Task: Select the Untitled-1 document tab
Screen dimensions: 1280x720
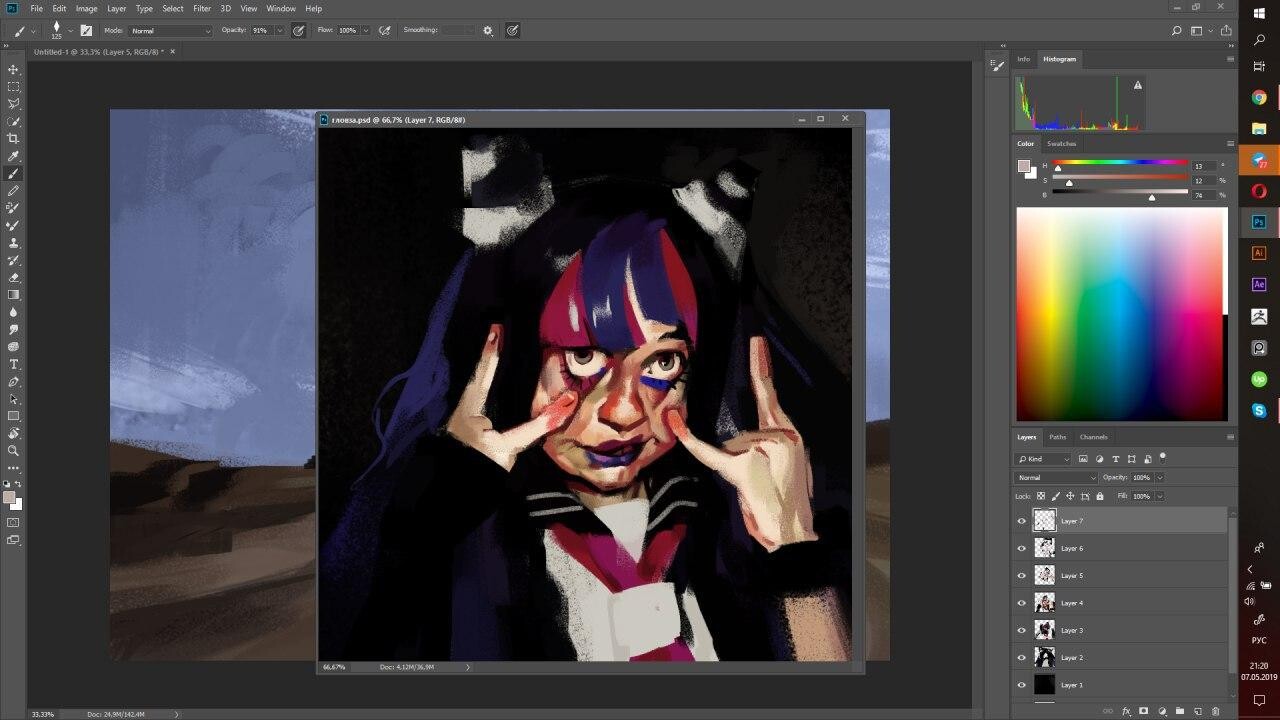Action: 98,51
